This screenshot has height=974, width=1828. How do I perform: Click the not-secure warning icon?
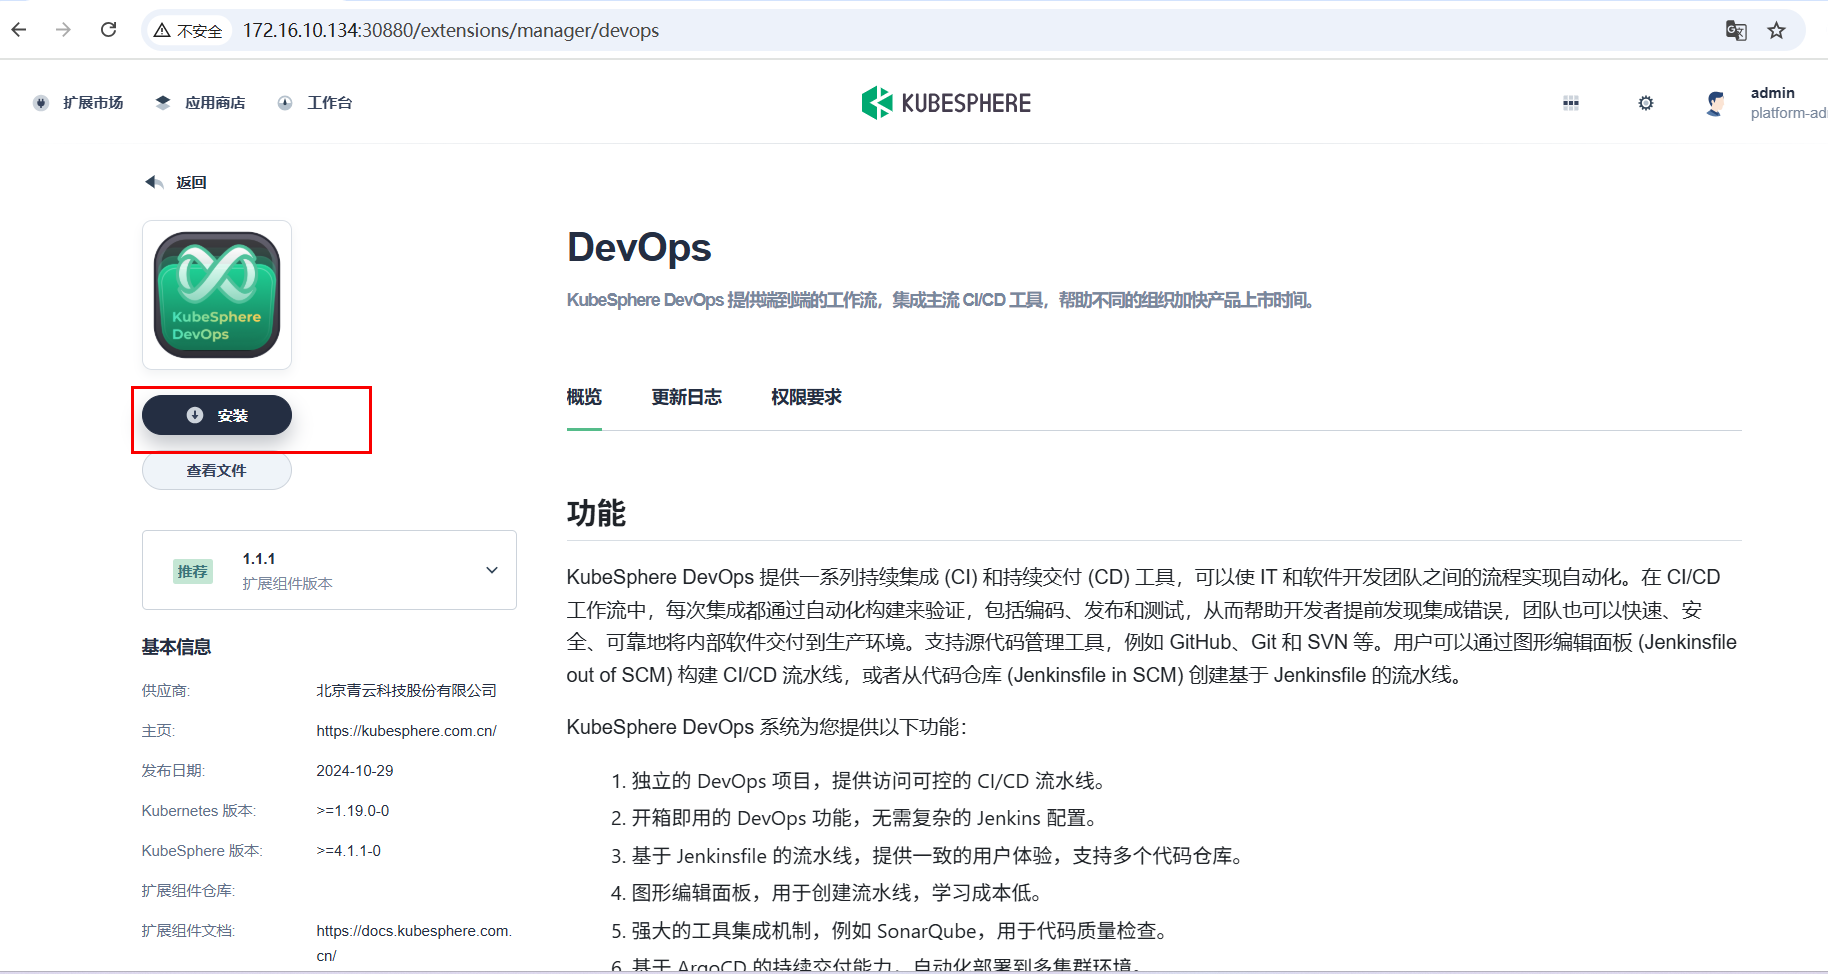tap(161, 31)
